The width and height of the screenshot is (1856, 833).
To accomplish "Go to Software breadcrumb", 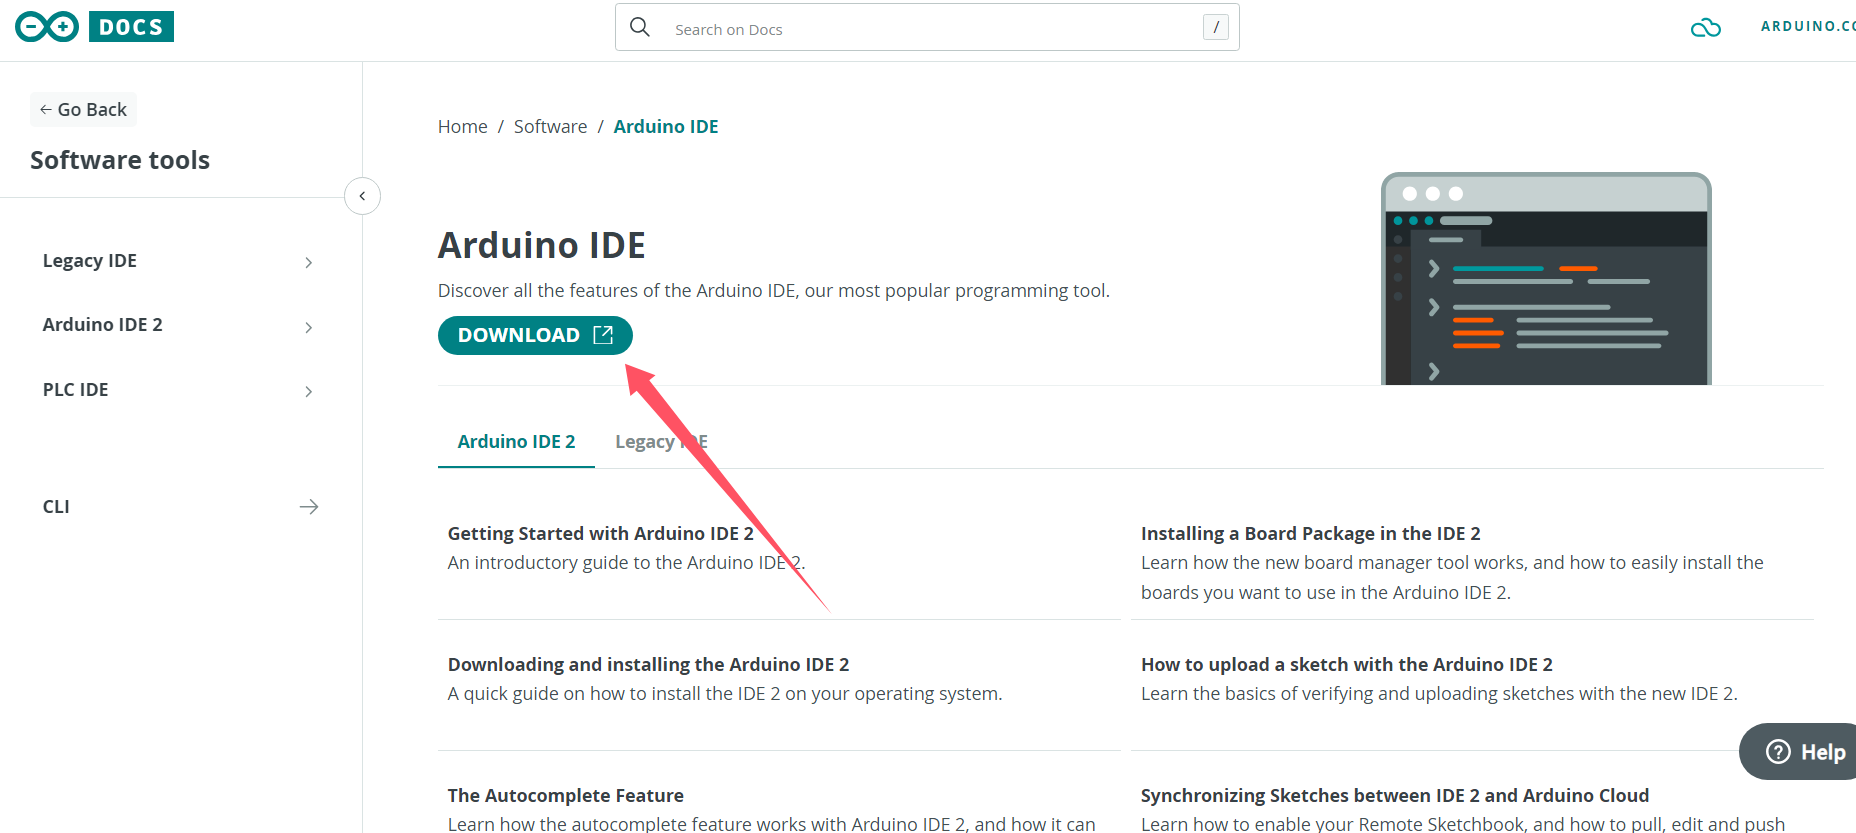I will (550, 127).
